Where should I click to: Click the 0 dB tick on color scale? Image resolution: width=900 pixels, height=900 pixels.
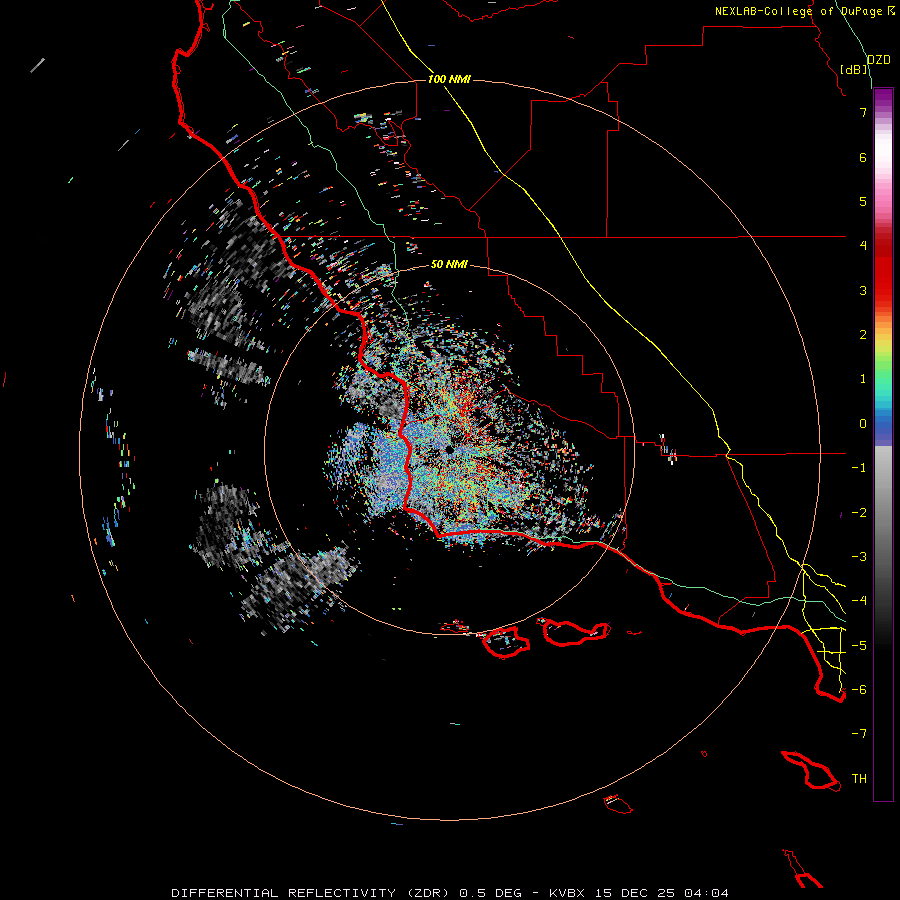coord(863,424)
